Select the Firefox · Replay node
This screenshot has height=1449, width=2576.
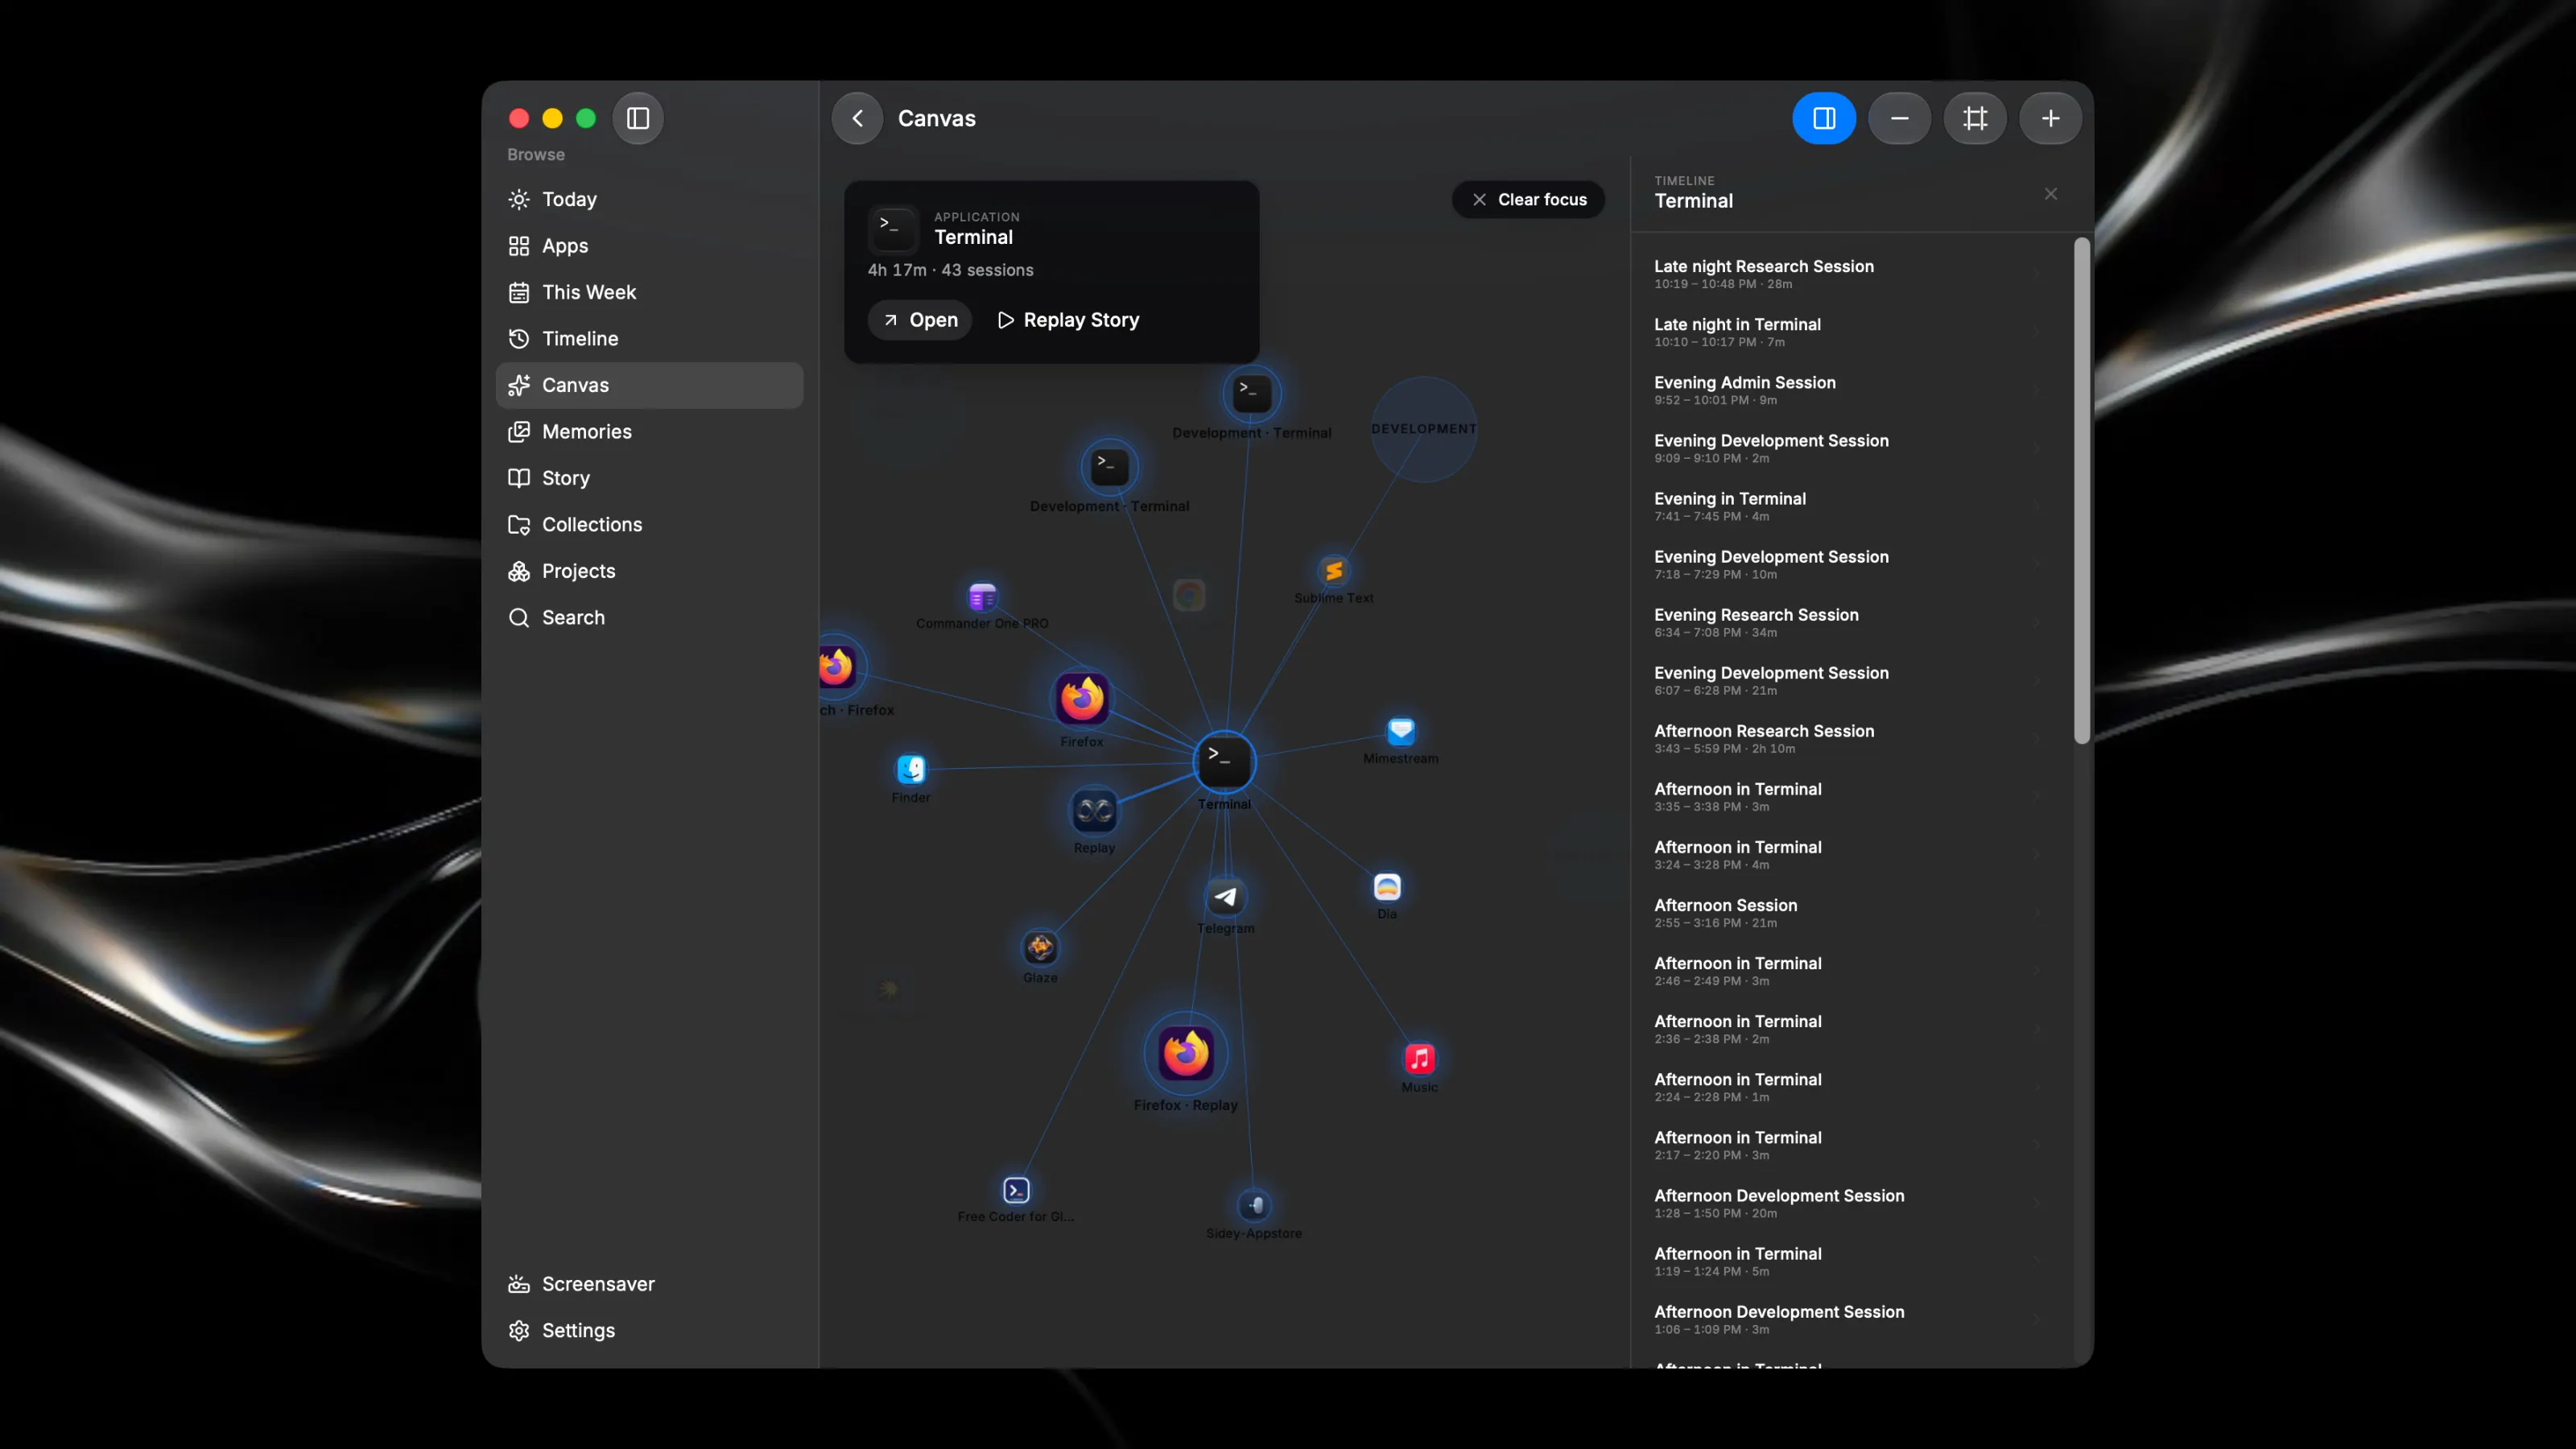pos(1186,1053)
